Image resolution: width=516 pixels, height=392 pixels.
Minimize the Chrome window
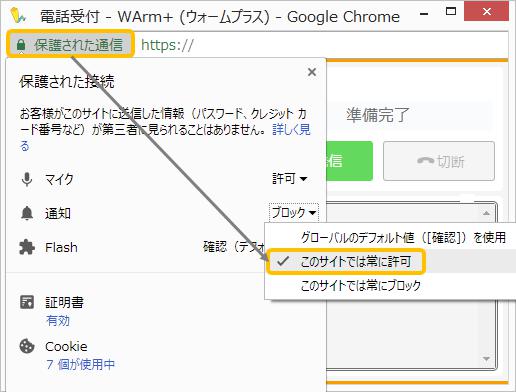coord(424,13)
